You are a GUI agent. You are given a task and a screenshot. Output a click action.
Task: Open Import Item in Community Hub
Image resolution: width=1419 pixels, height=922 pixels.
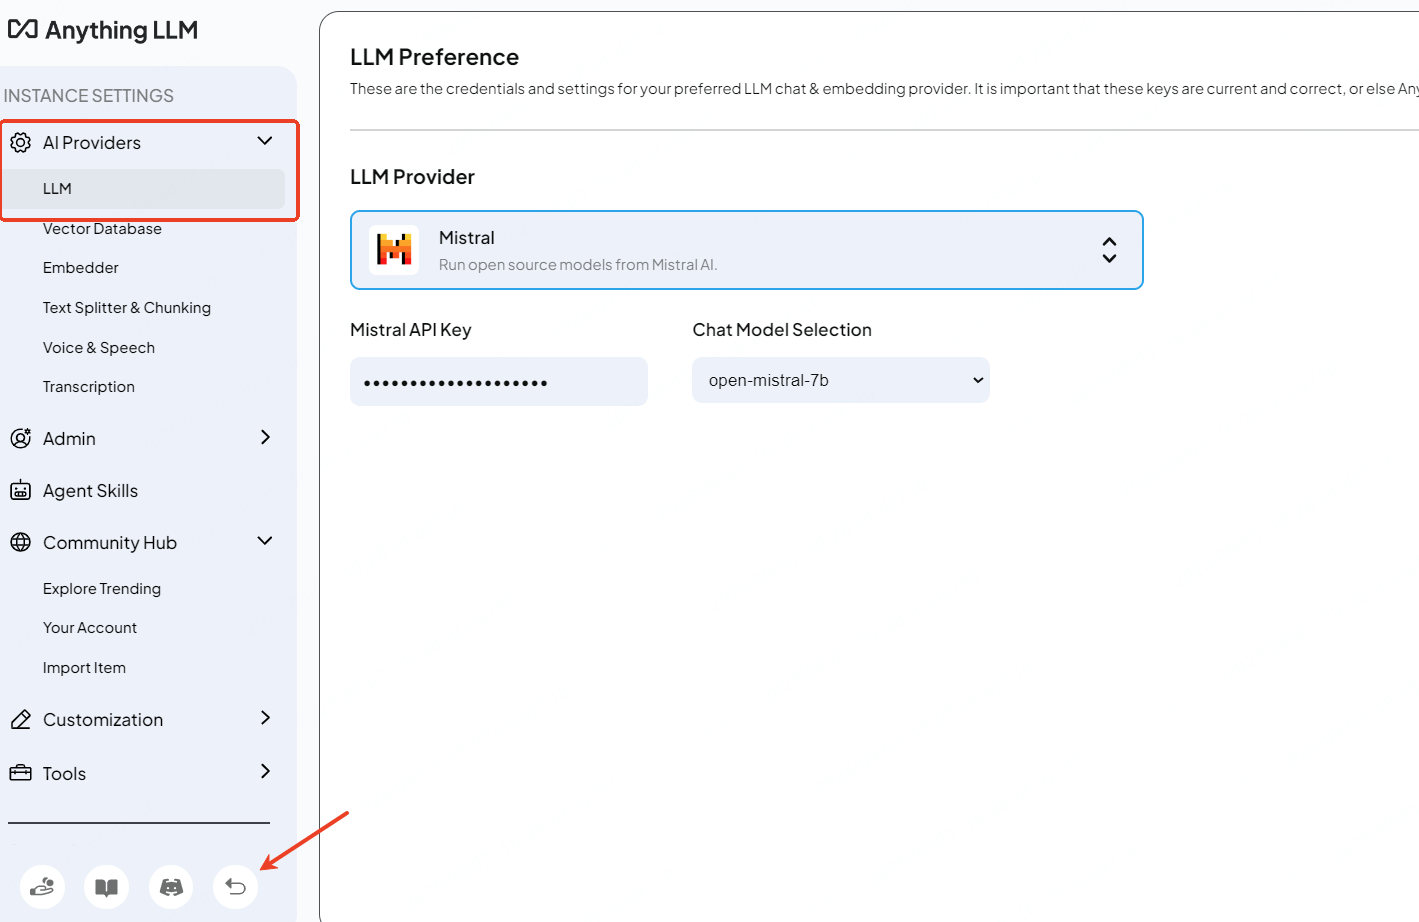[x=84, y=668]
